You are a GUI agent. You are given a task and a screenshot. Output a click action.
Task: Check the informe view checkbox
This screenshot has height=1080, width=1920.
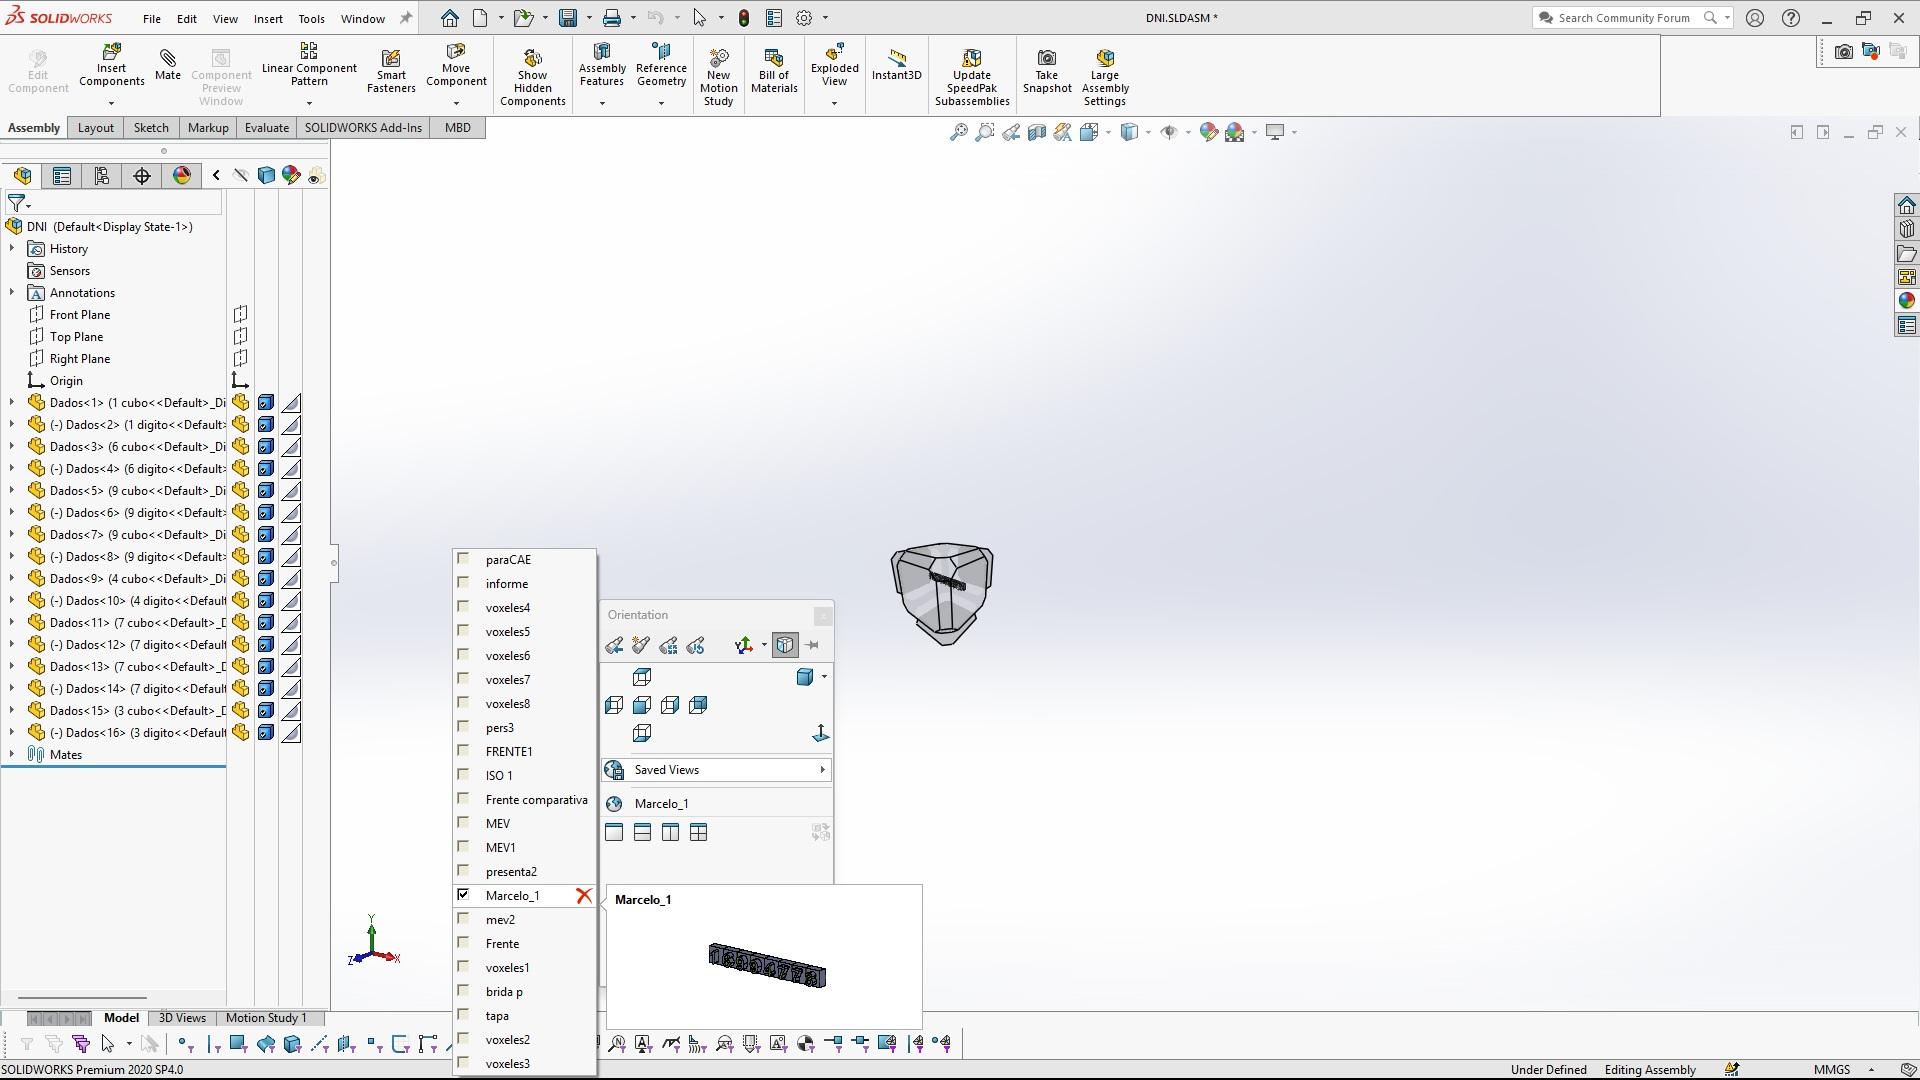[463, 583]
